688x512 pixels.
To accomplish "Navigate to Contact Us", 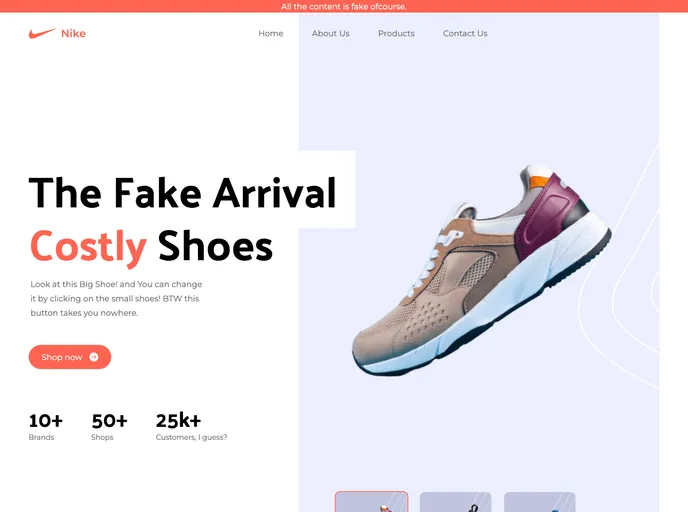I will 465,33.
